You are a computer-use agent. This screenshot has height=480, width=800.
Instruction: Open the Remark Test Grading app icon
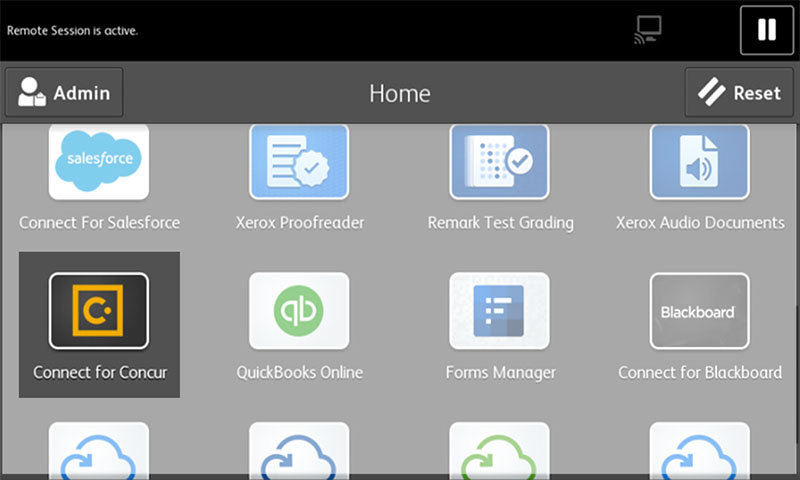[499, 161]
